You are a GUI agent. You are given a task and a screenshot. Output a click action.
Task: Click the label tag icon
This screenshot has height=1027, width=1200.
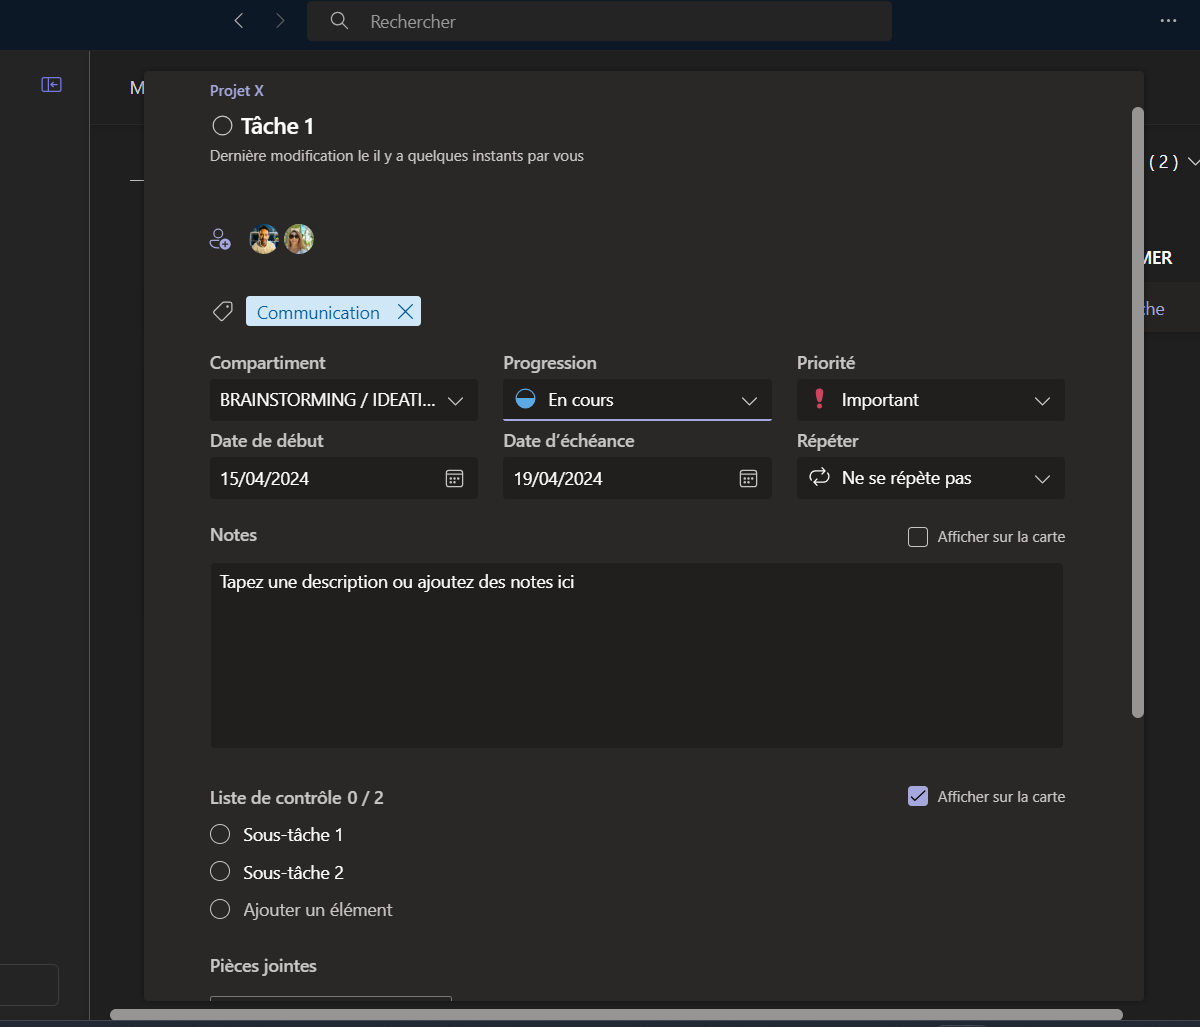[x=222, y=312]
